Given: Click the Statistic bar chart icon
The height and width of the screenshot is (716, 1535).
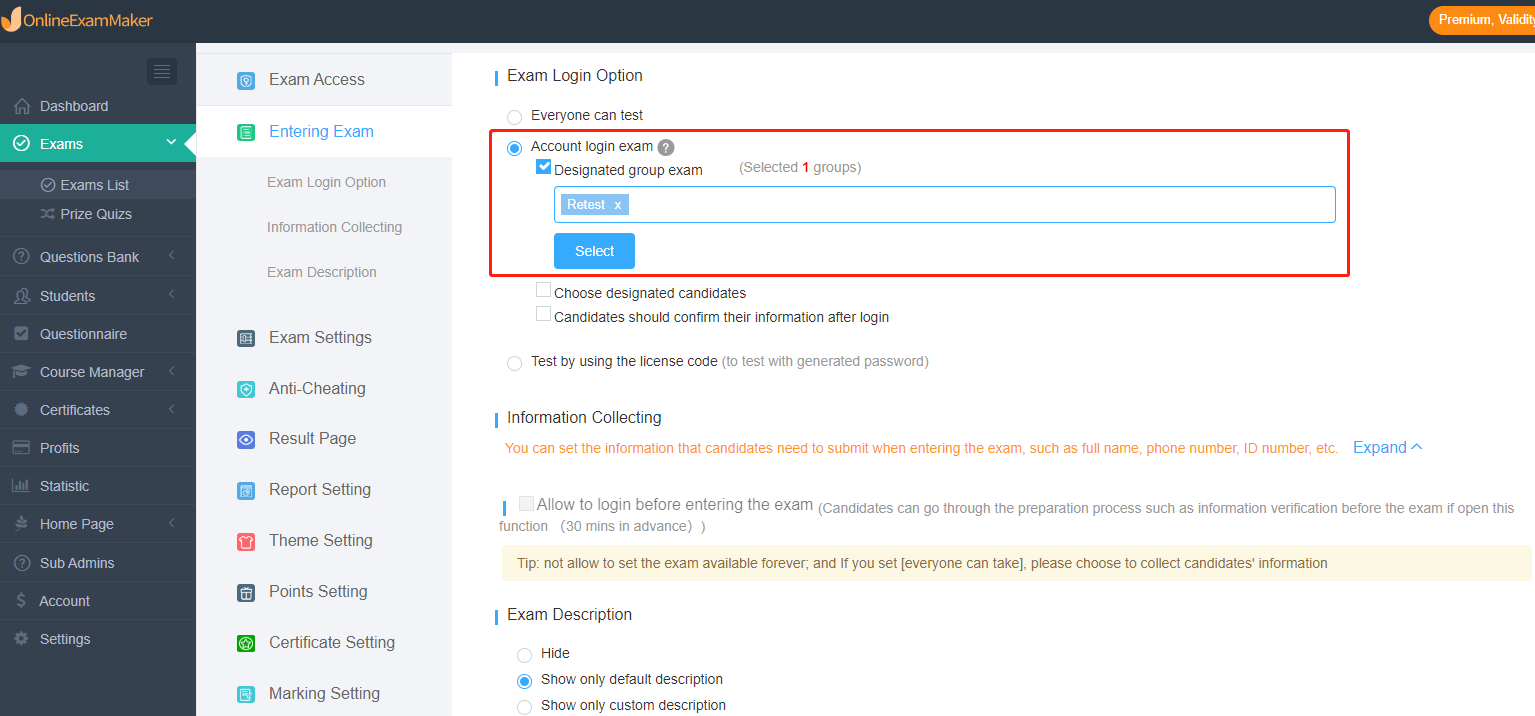Looking at the screenshot, I should pyautogui.click(x=21, y=486).
